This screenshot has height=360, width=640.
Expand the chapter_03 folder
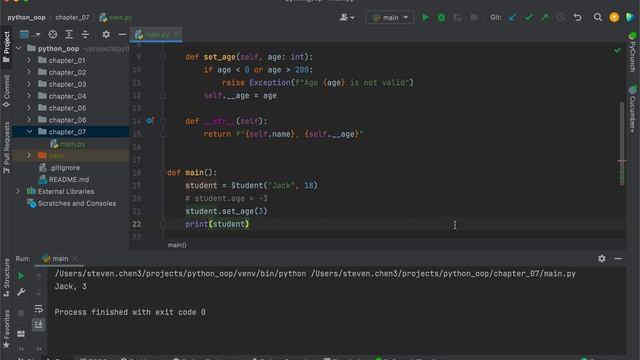[x=29, y=84]
